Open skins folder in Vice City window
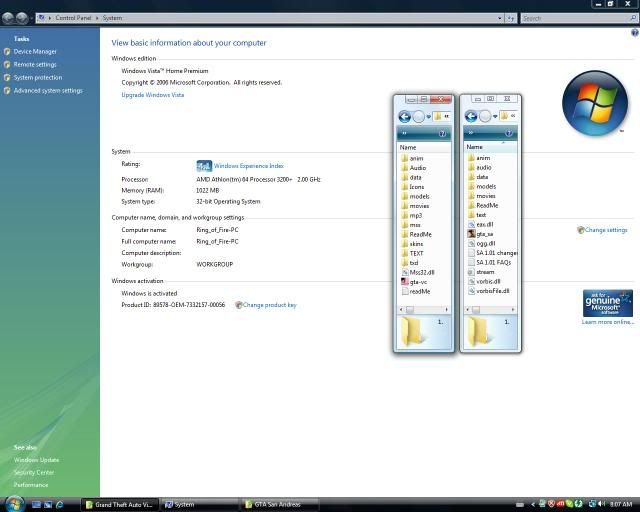 (412, 244)
